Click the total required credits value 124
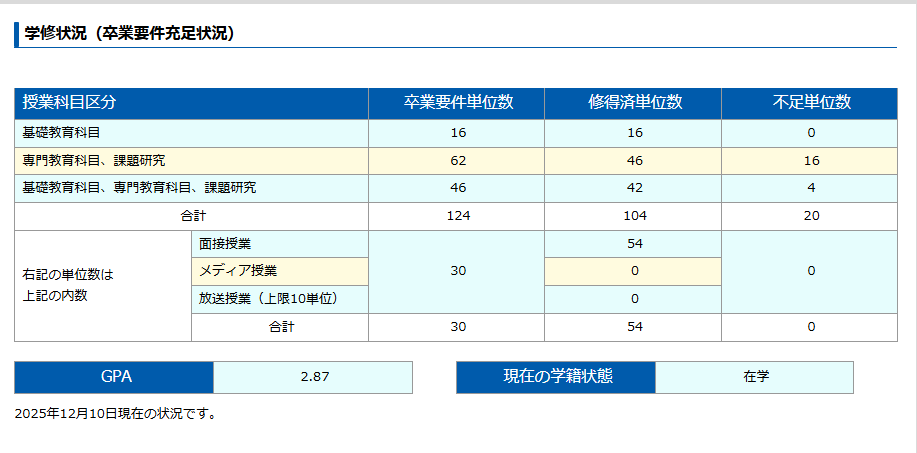Viewport: 917px width, 453px height. point(458,216)
